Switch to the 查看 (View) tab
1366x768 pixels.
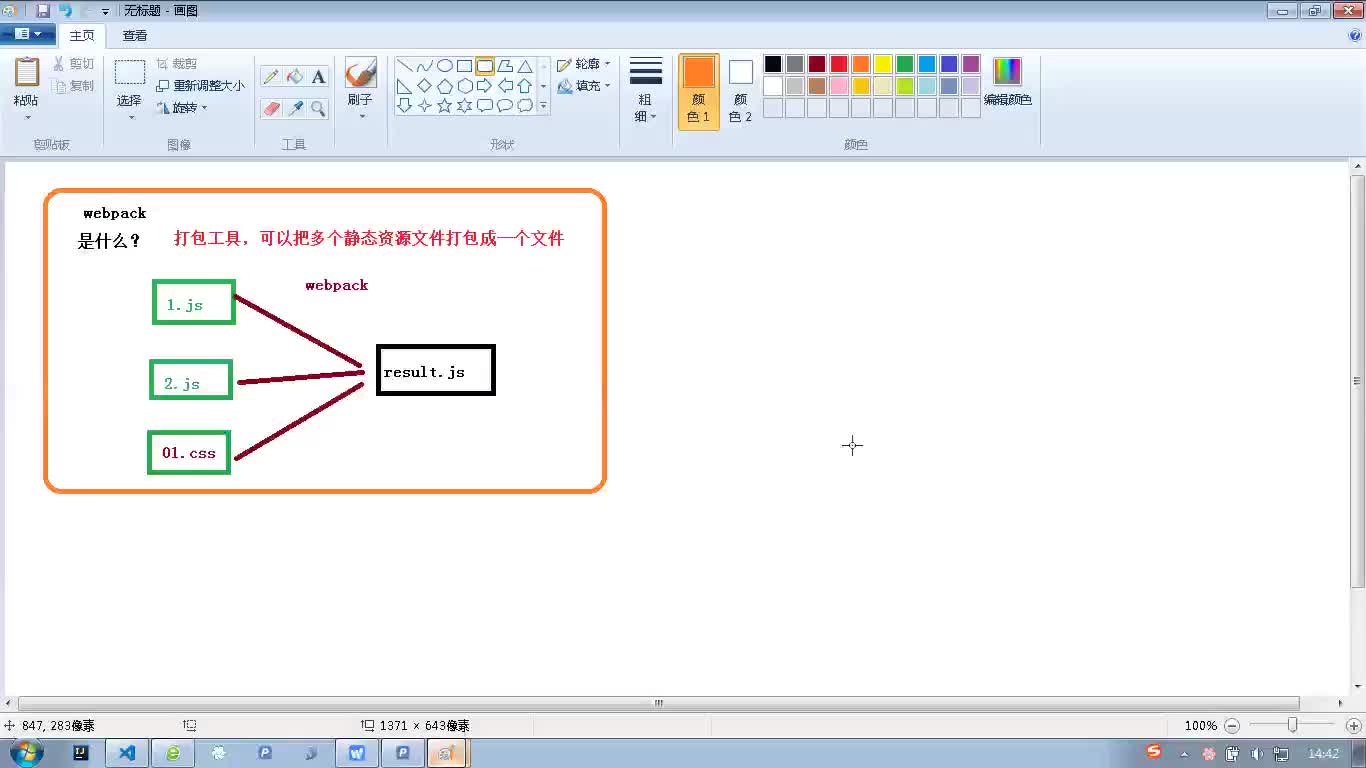135,36
